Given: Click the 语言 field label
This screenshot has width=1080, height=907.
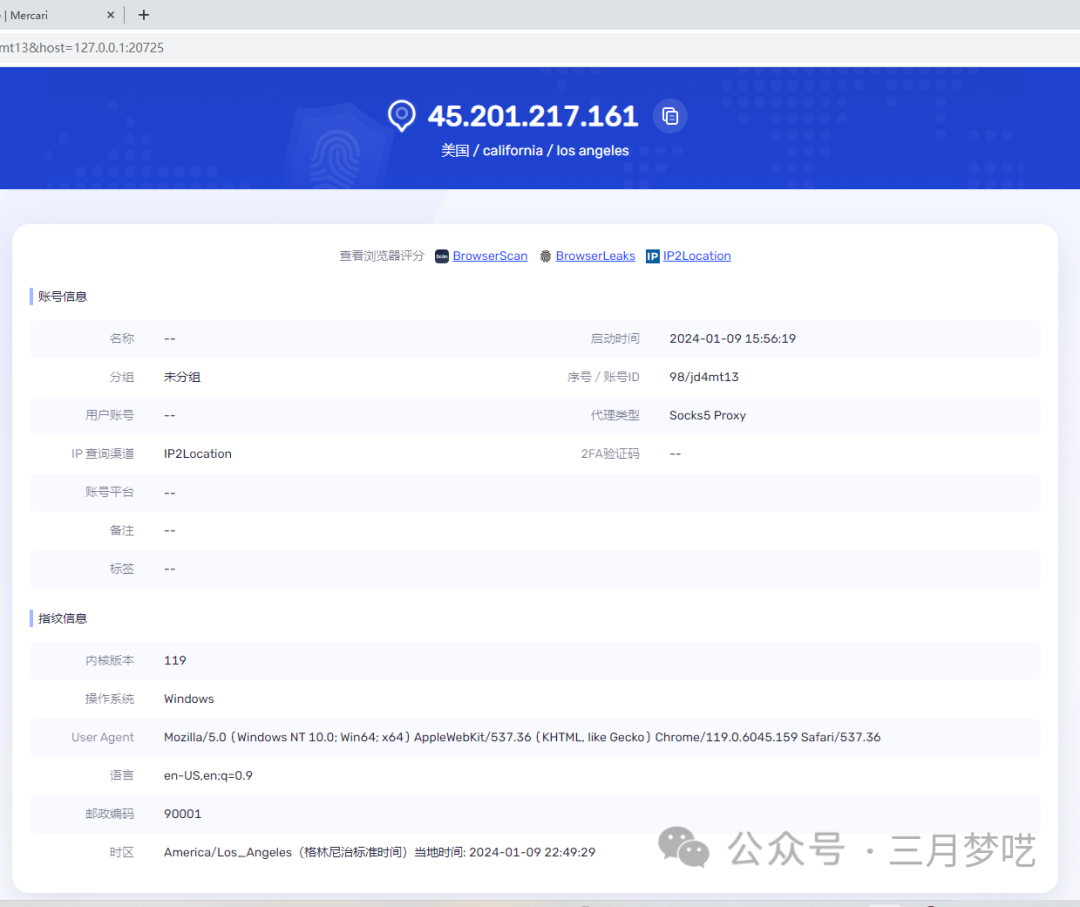Looking at the screenshot, I should point(122,775).
